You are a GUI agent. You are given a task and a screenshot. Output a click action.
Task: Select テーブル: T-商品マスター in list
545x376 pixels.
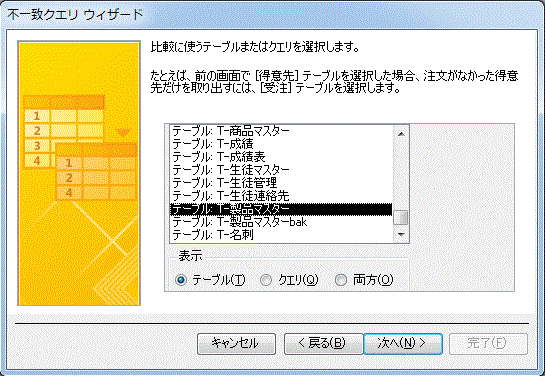[281, 131]
